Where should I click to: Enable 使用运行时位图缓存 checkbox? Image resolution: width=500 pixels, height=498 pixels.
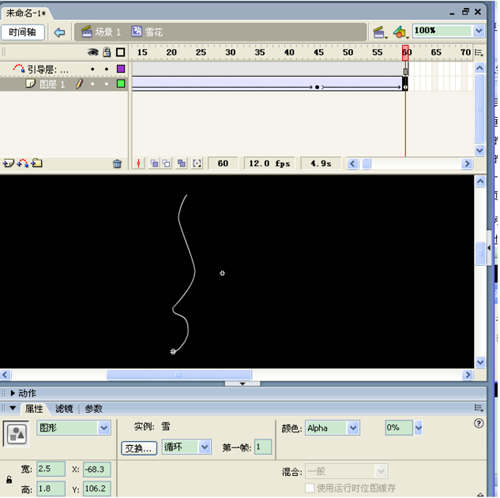[x=310, y=488]
